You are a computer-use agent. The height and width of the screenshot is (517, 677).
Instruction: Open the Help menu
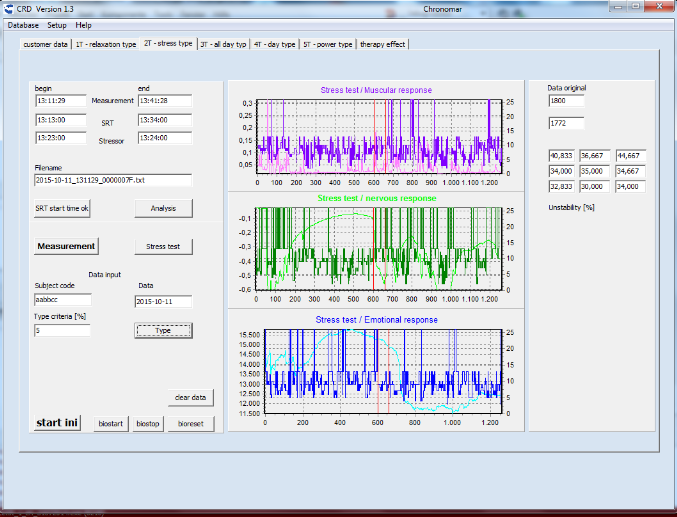click(83, 24)
